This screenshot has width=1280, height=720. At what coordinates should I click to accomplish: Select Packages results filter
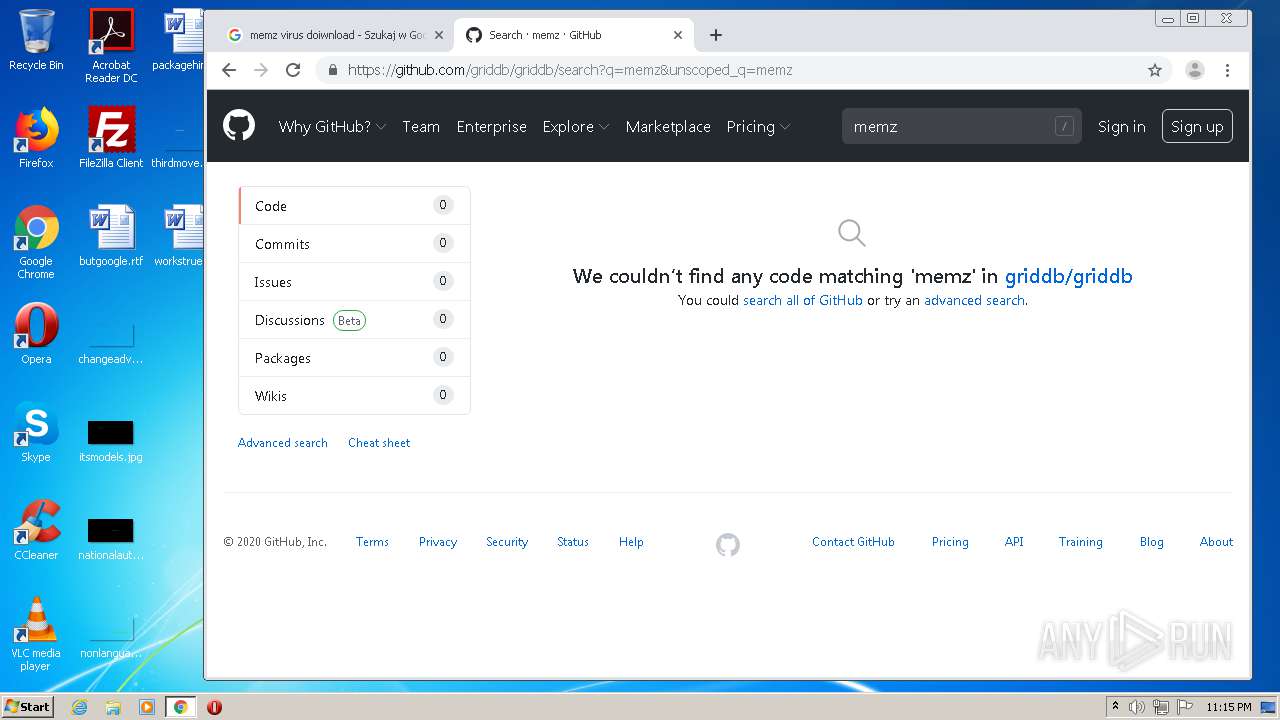(354, 358)
